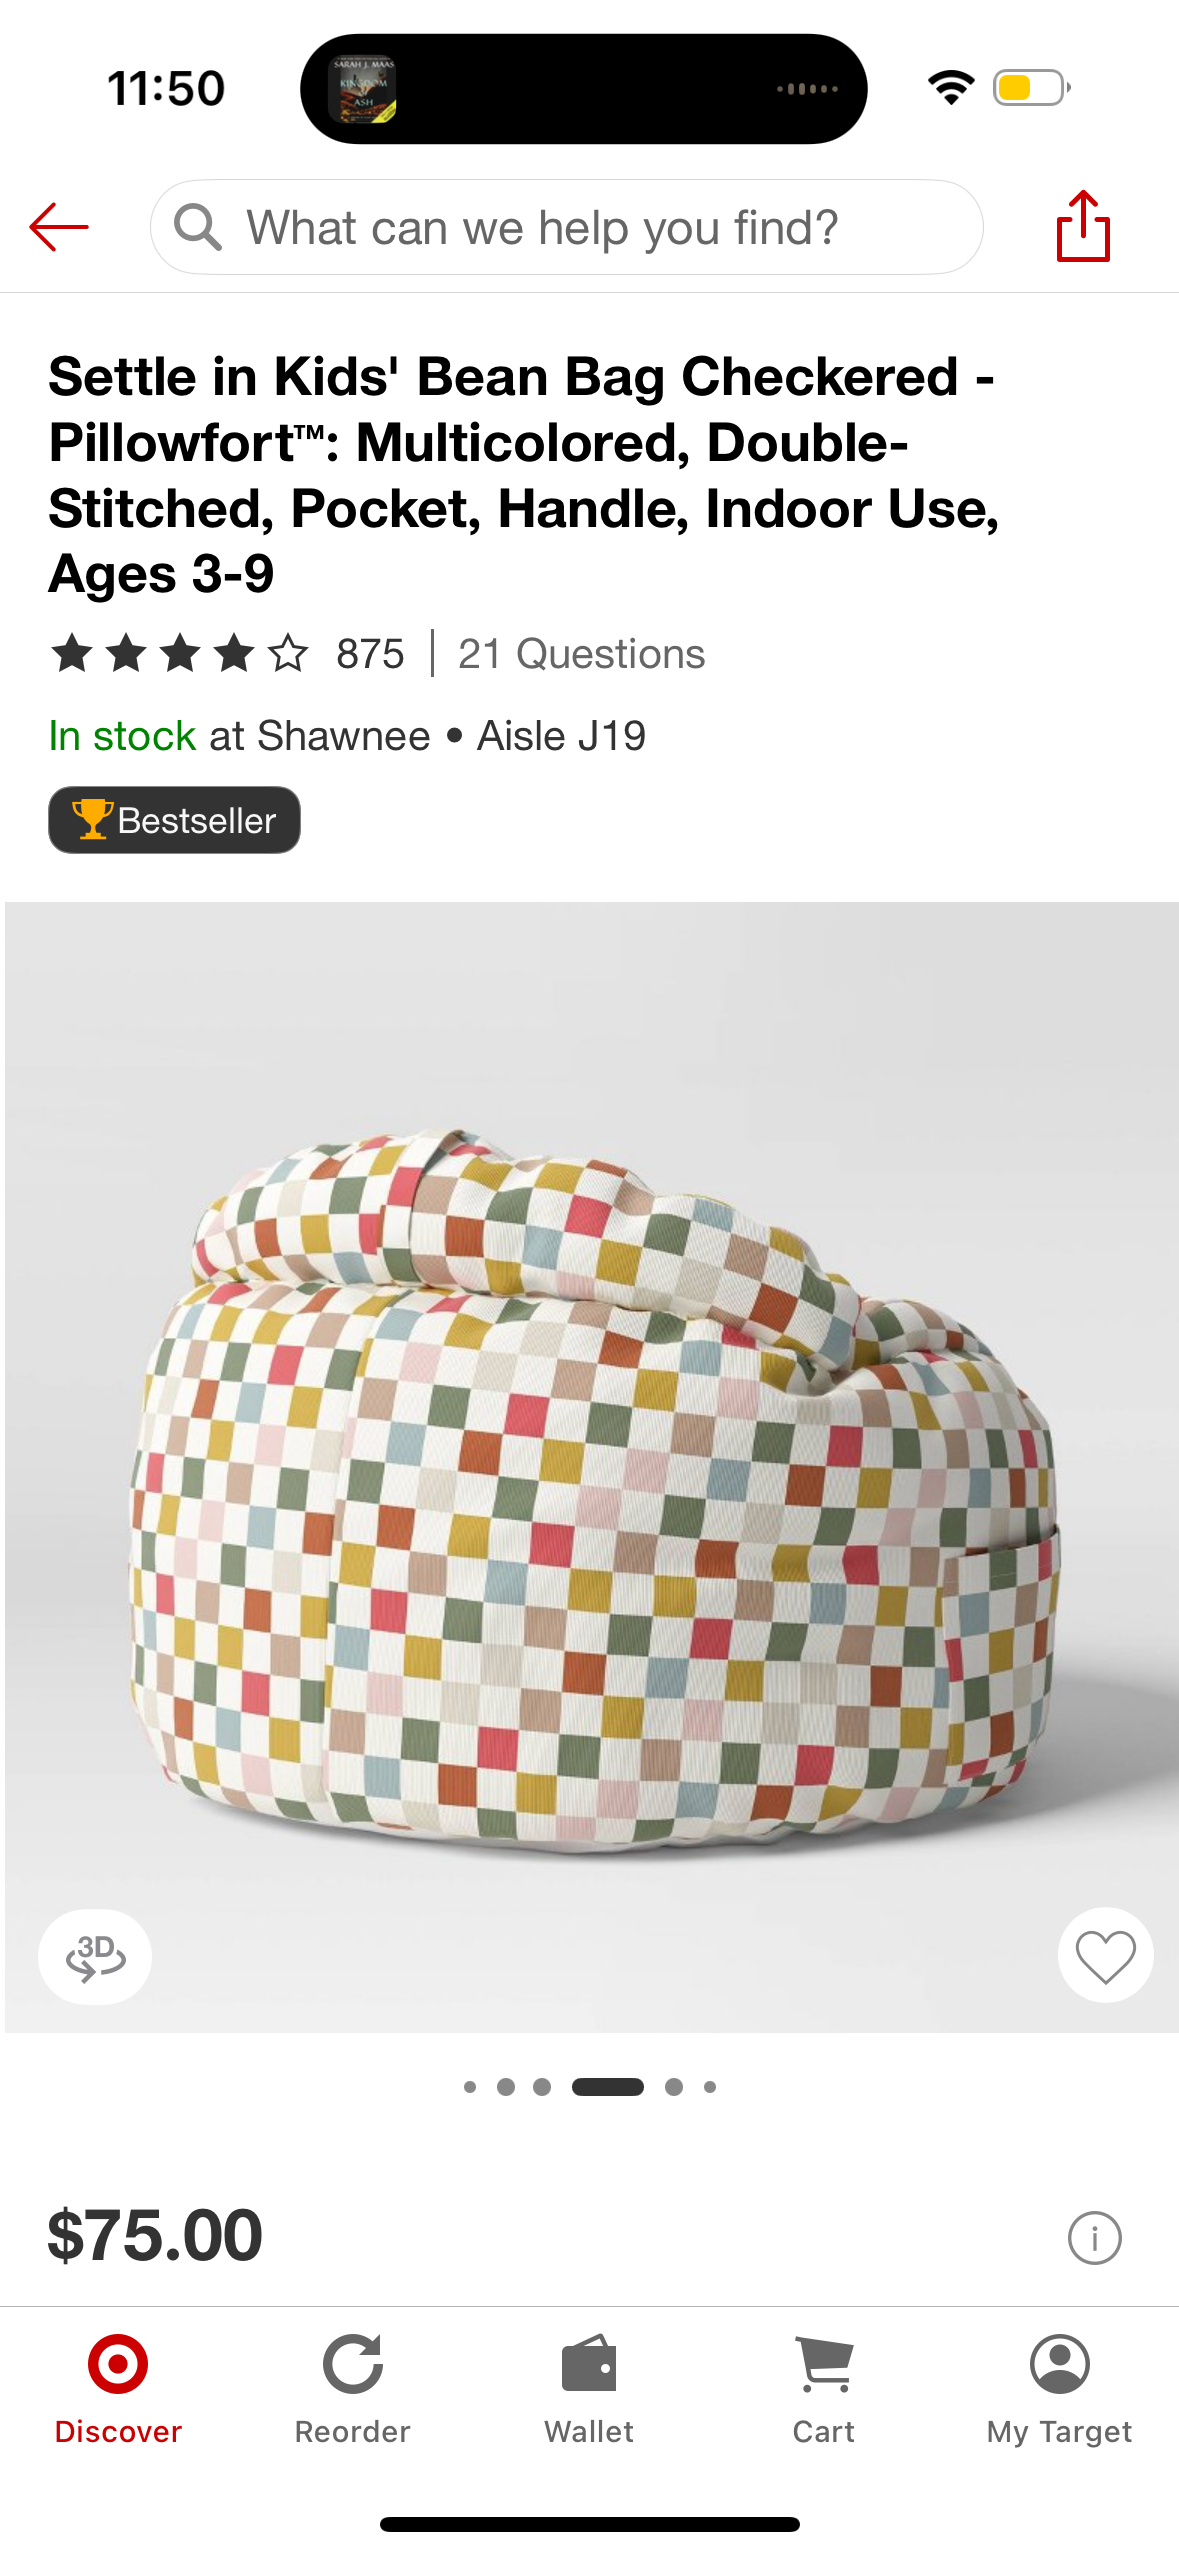Select the Discover bullseye tab
Screen dimensions: 1179x2556
(118, 2389)
